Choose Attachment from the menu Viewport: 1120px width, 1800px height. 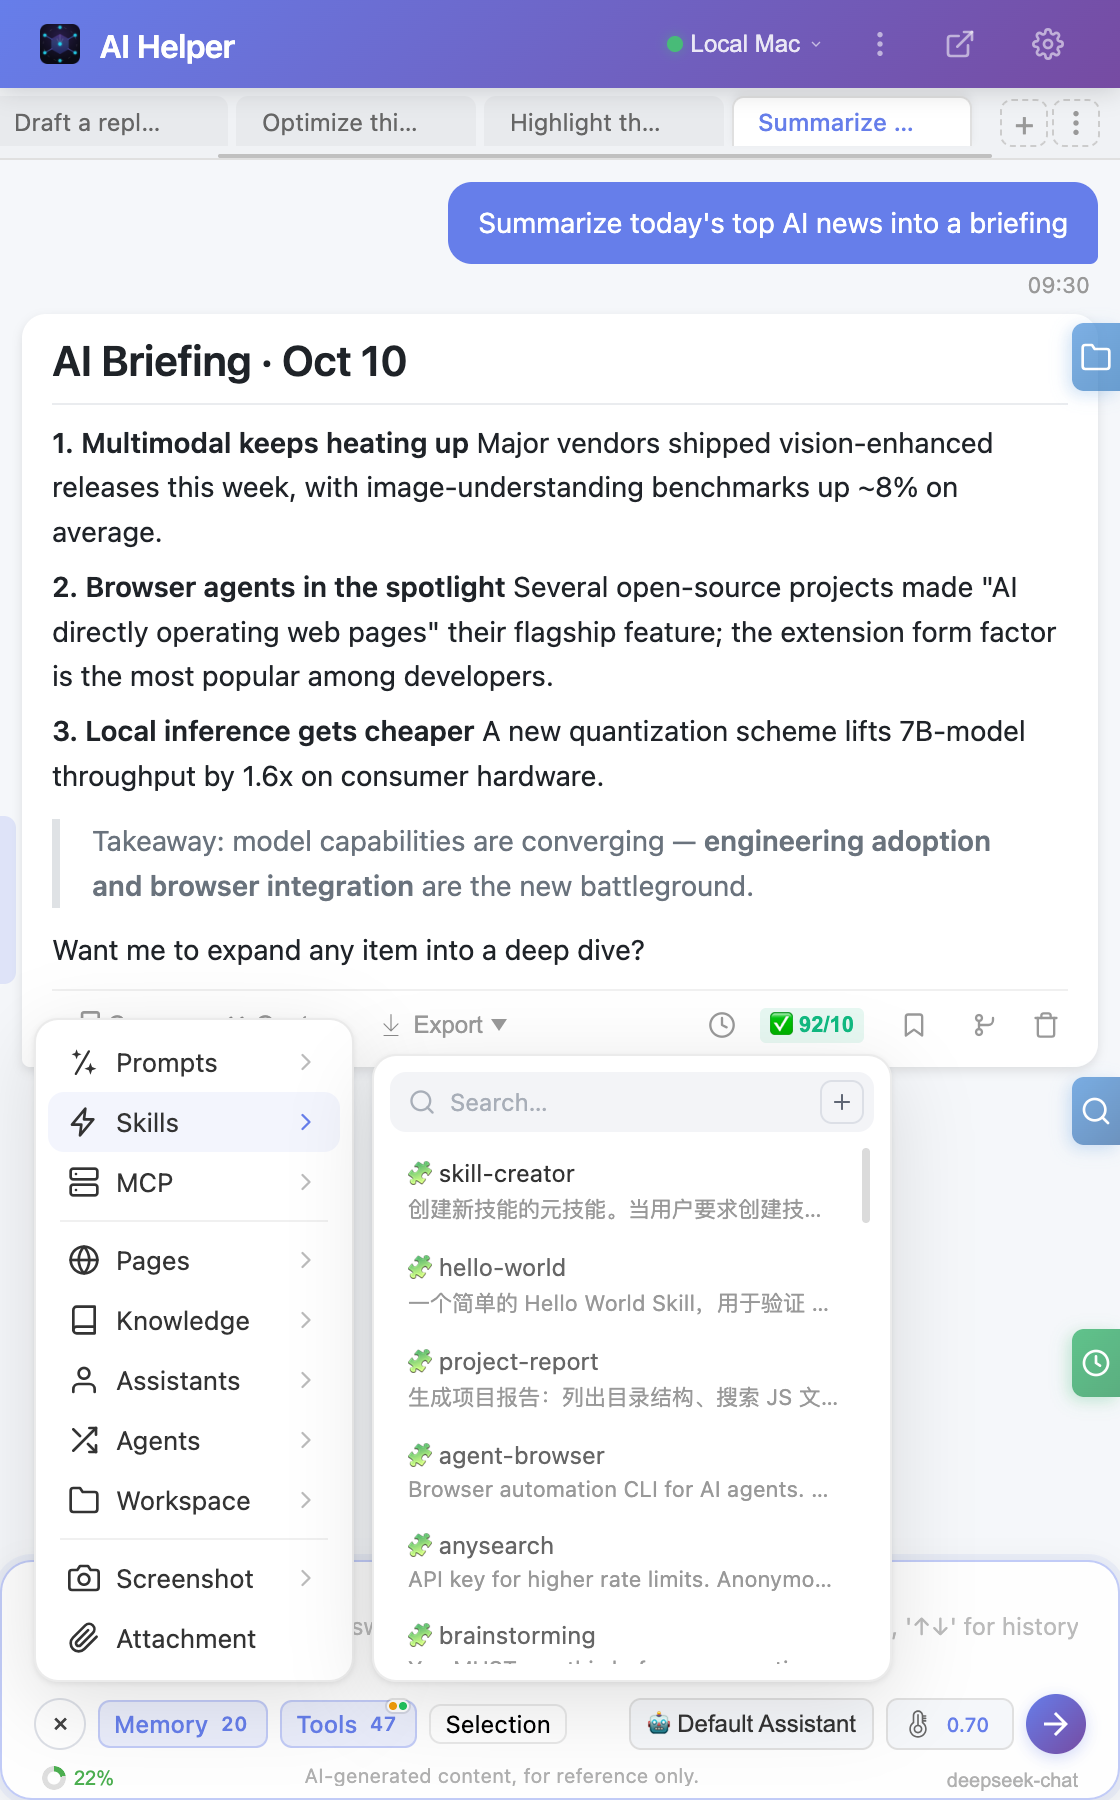(x=194, y=1639)
